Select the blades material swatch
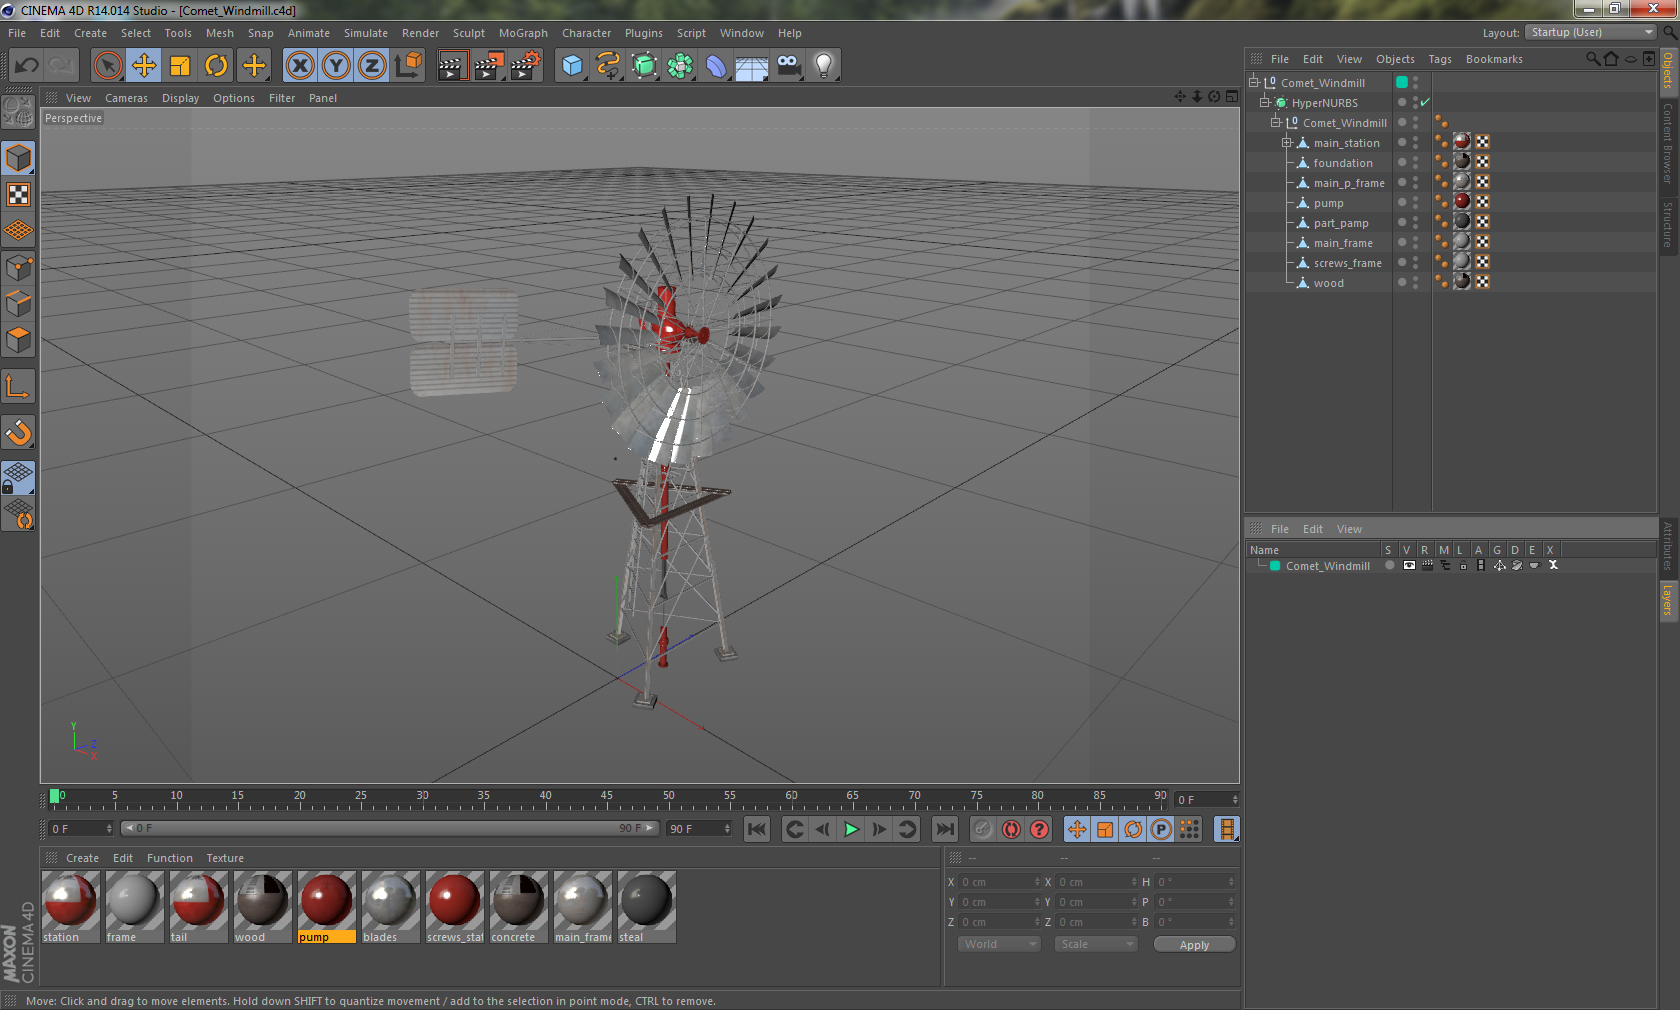The width and height of the screenshot is (1680, 1010). pos(391,907)
